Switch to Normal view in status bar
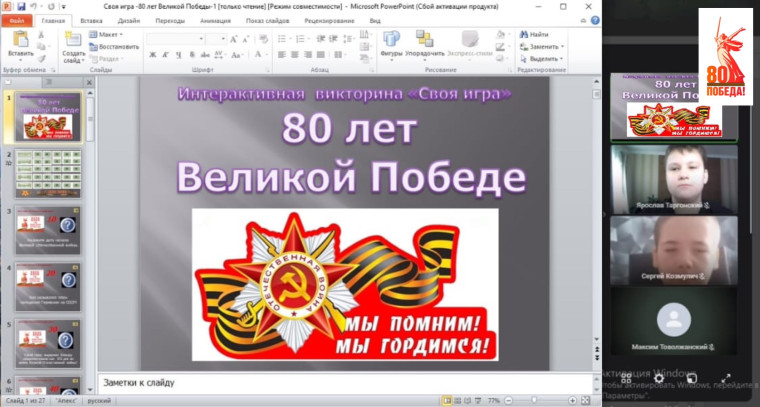Image resolution: width=760 pixels, height=407 pixels. (446, 401)
